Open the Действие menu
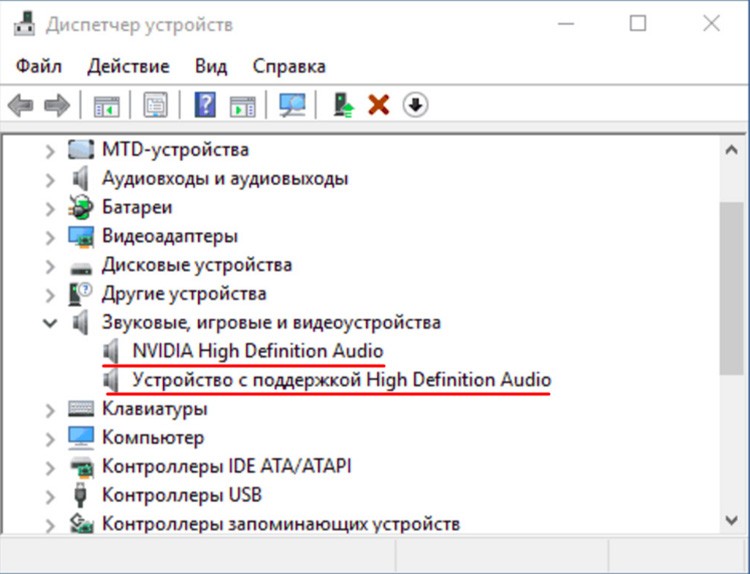 (x=128, y=66)
